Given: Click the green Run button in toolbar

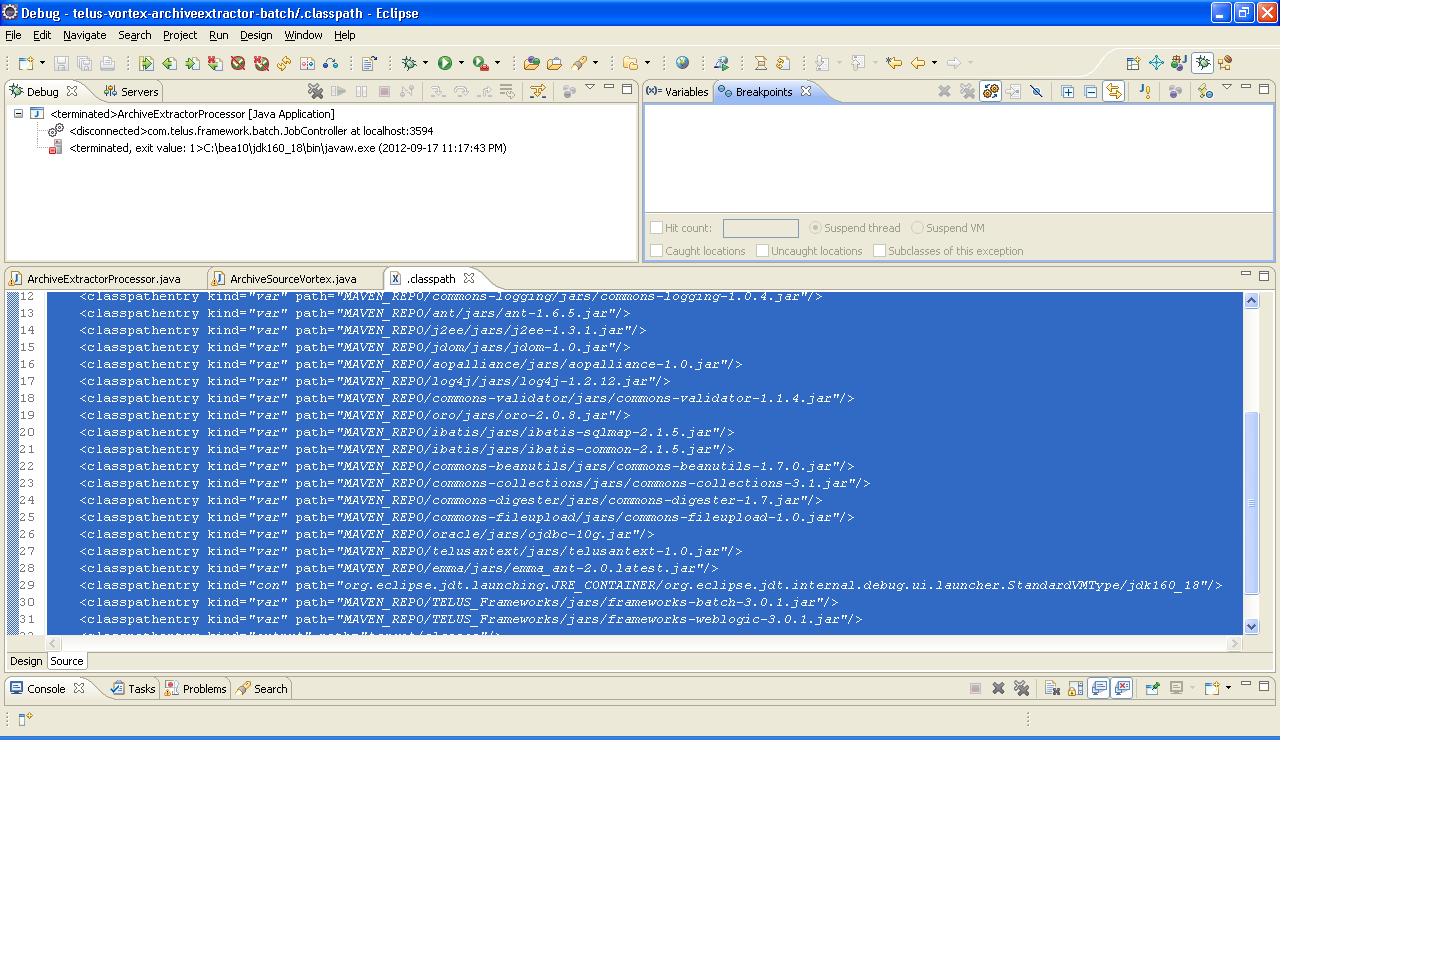Looking at the screenshot, I should (445, 63).
